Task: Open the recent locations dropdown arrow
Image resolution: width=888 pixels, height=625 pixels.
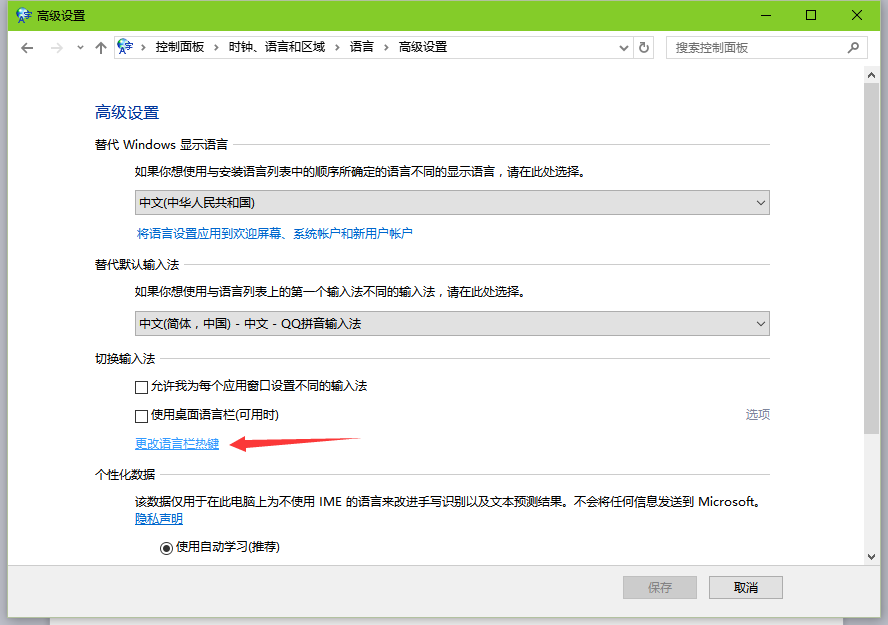Action: pos(78,48)
